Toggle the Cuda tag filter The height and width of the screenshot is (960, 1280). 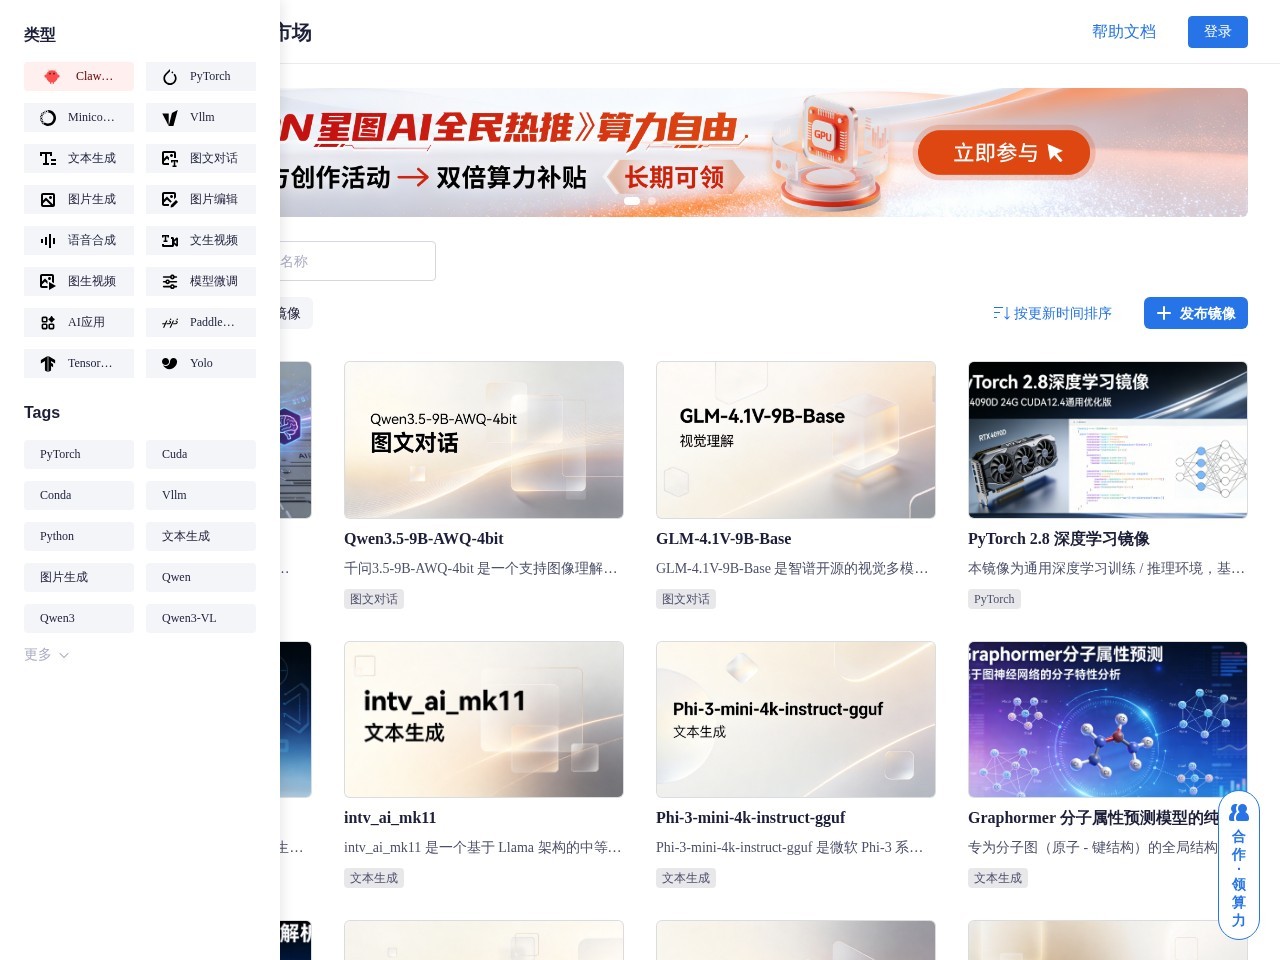coord(200,454)
